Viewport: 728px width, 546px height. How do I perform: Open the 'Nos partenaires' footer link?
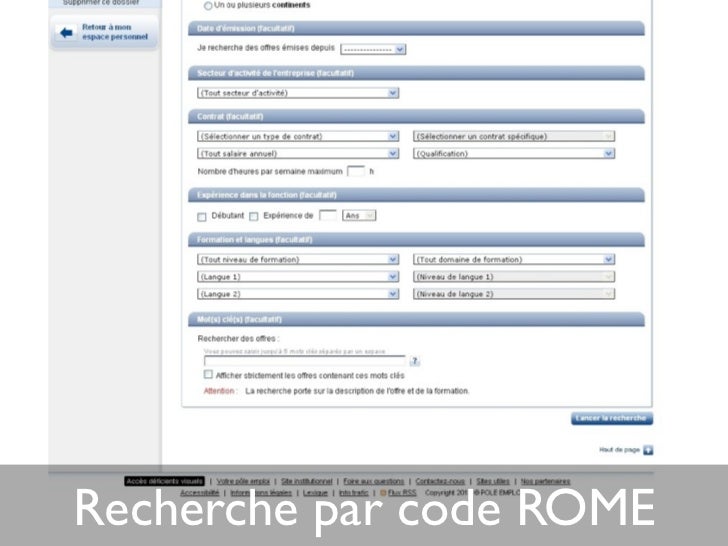coord(545,481)
